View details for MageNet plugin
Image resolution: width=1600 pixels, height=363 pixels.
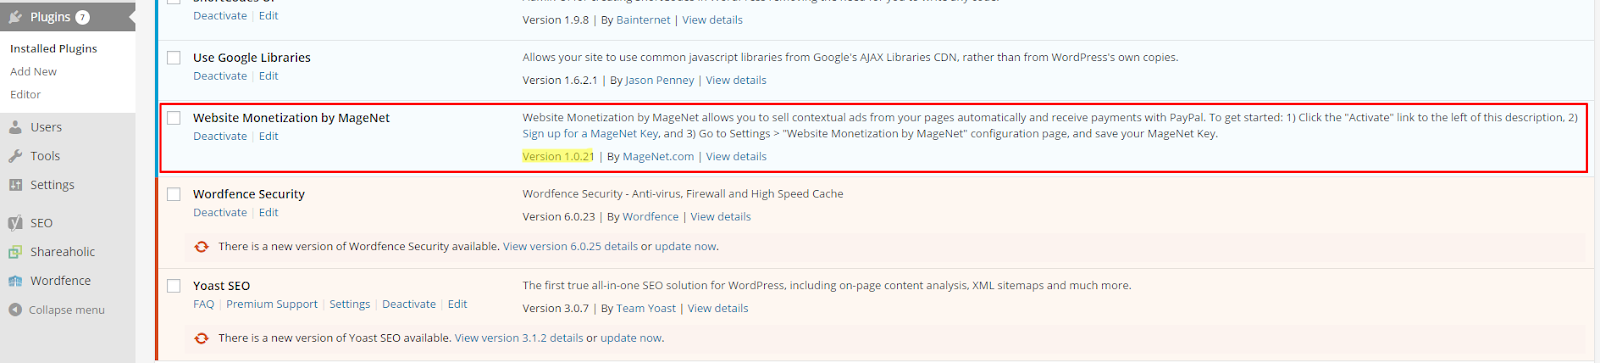(x=736, y=156)
